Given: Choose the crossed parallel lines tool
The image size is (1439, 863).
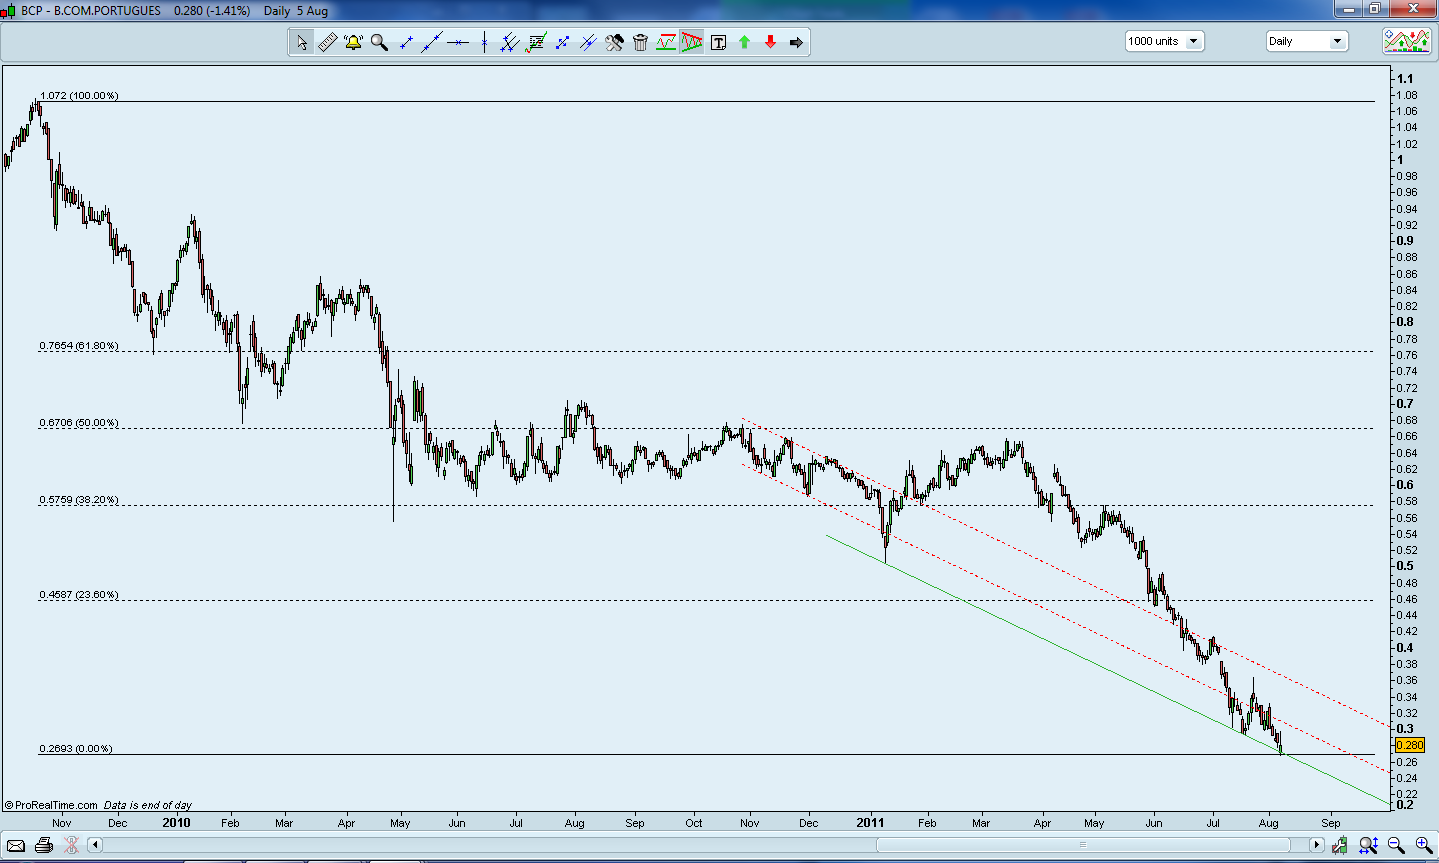Looking at the screenshot, I should point(588,42).
